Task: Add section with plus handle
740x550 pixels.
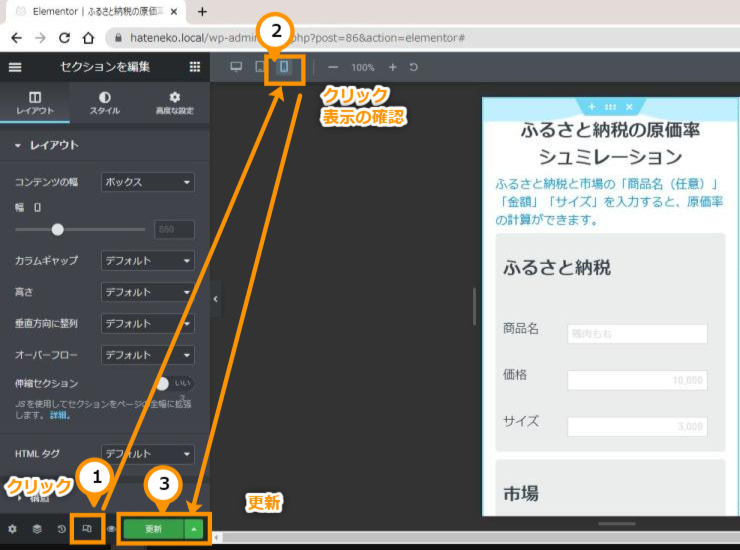Action: (x=591, y=107)
